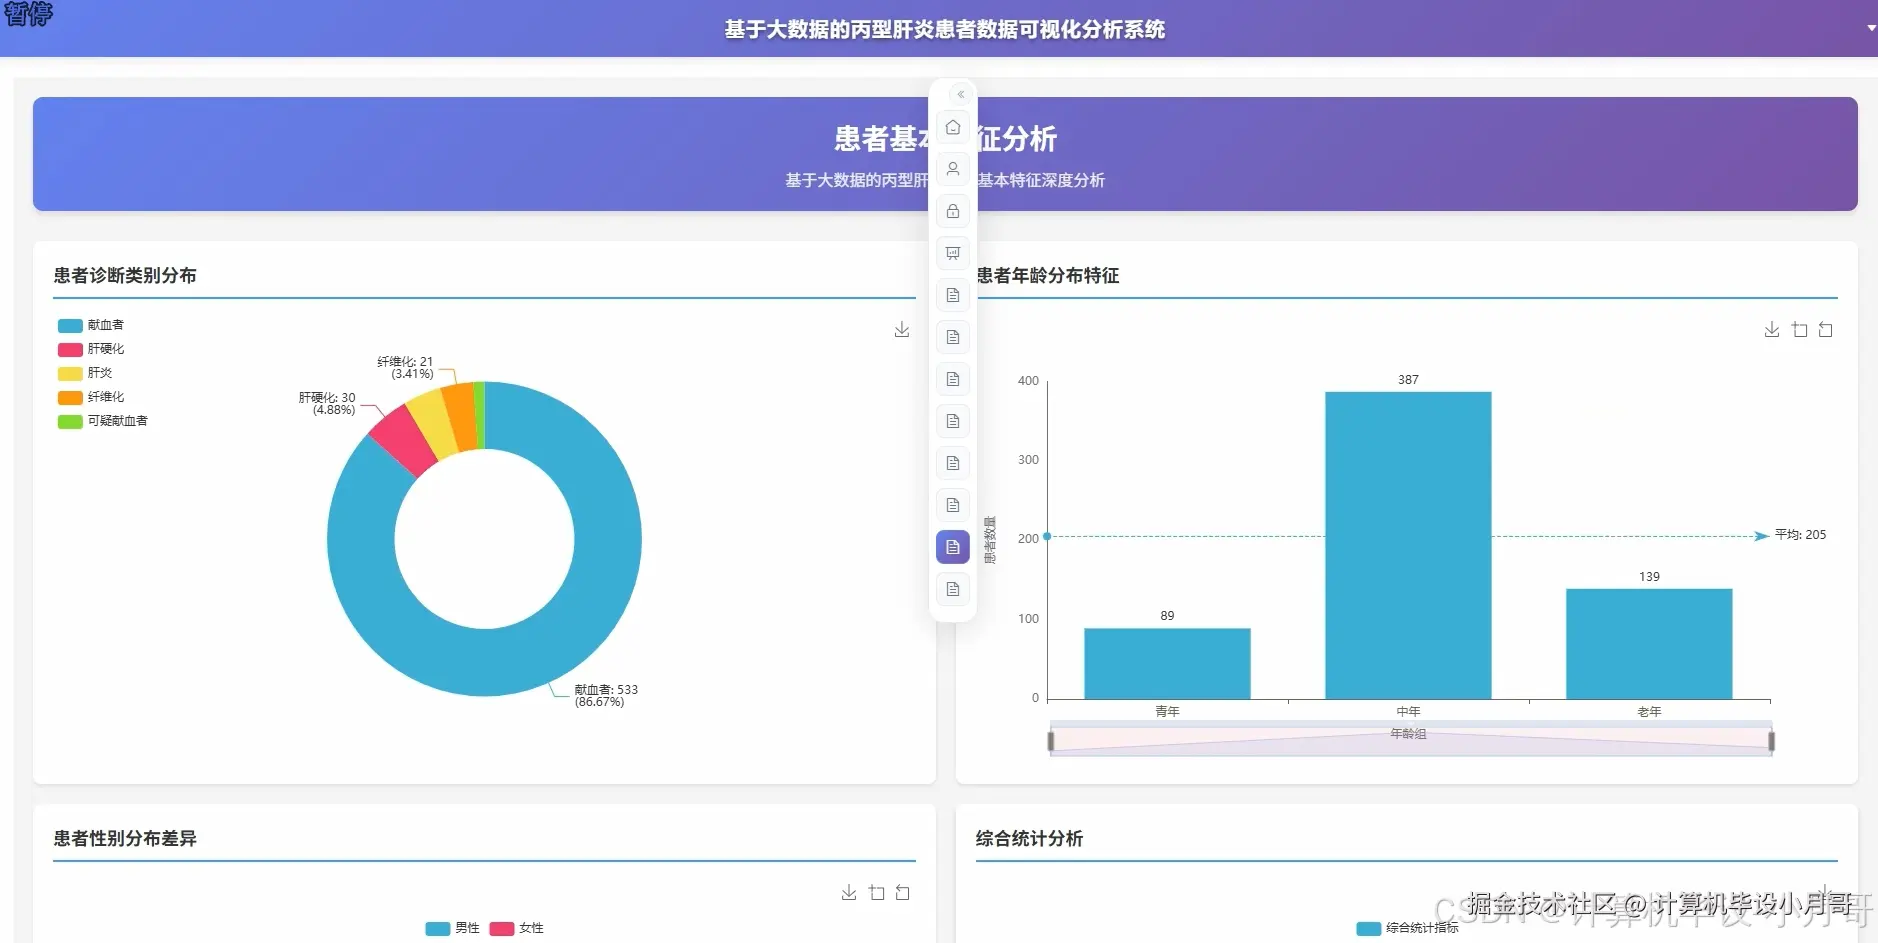Select the highlighted purple page in sidebar navigation
Image resolution: width=1878 pixels, height=943 pixels.
(952, 547)
